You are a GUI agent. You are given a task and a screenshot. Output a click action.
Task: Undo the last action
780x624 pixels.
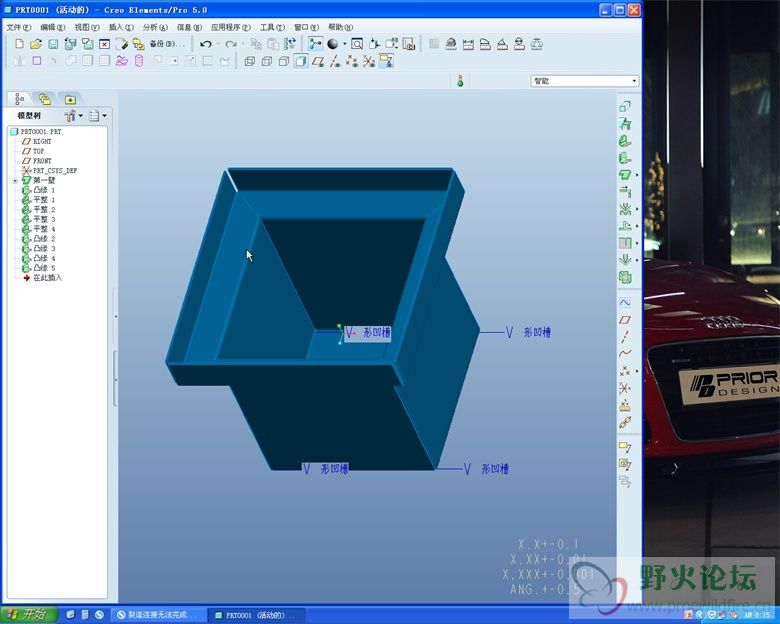(x=205, y=44)
